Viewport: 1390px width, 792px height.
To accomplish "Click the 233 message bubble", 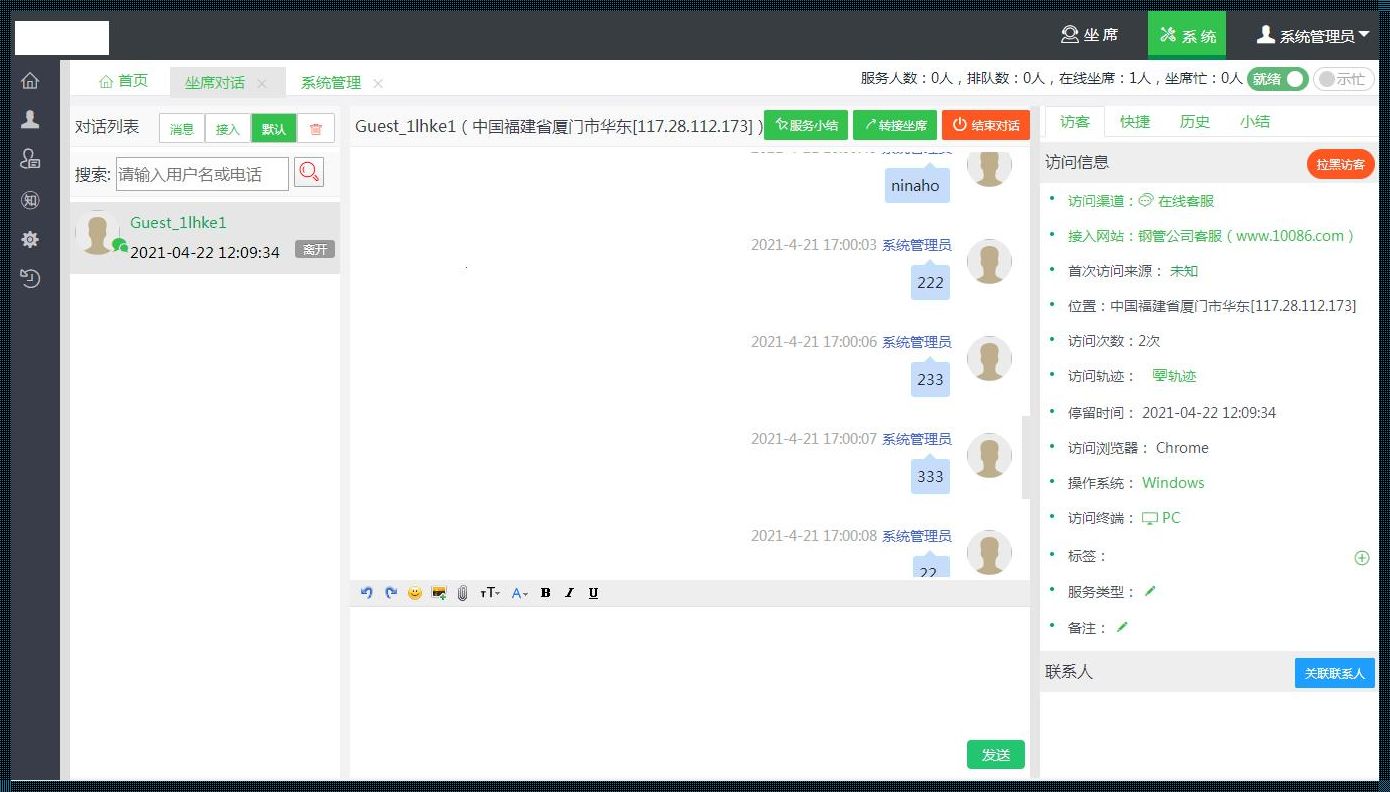I will click(930, 379).
